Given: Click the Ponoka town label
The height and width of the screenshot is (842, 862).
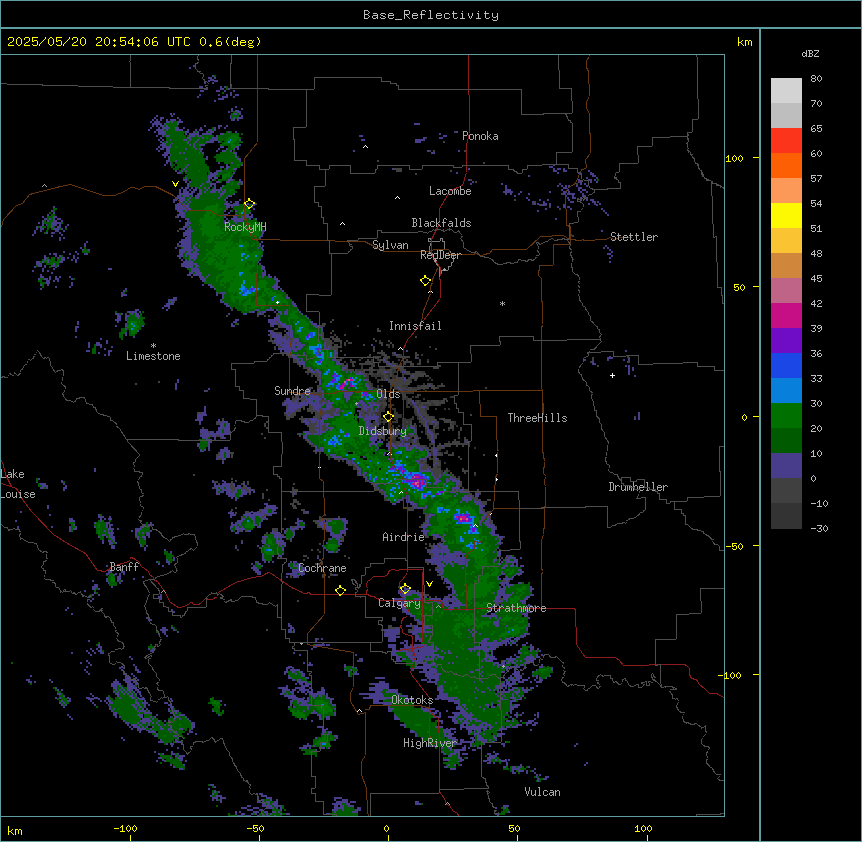Looking at the screenshot, I should (480, 136).
